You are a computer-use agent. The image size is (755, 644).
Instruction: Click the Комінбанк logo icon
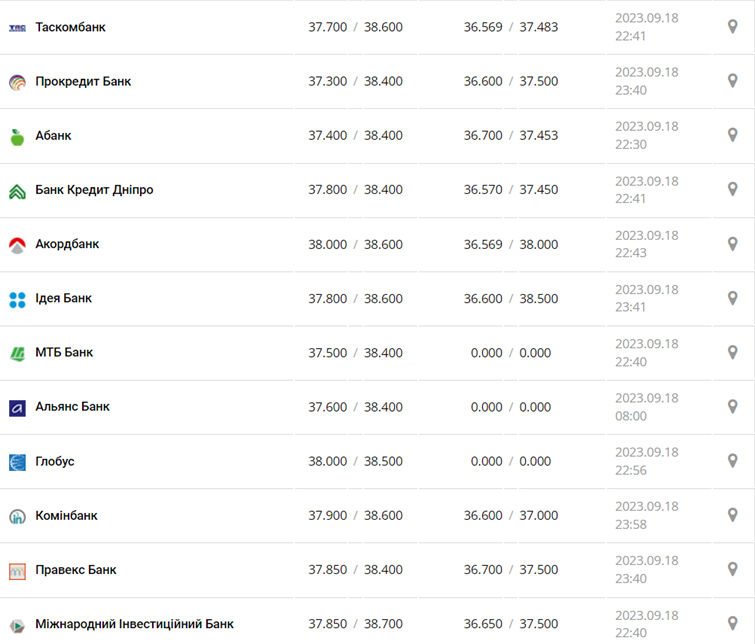17,516
